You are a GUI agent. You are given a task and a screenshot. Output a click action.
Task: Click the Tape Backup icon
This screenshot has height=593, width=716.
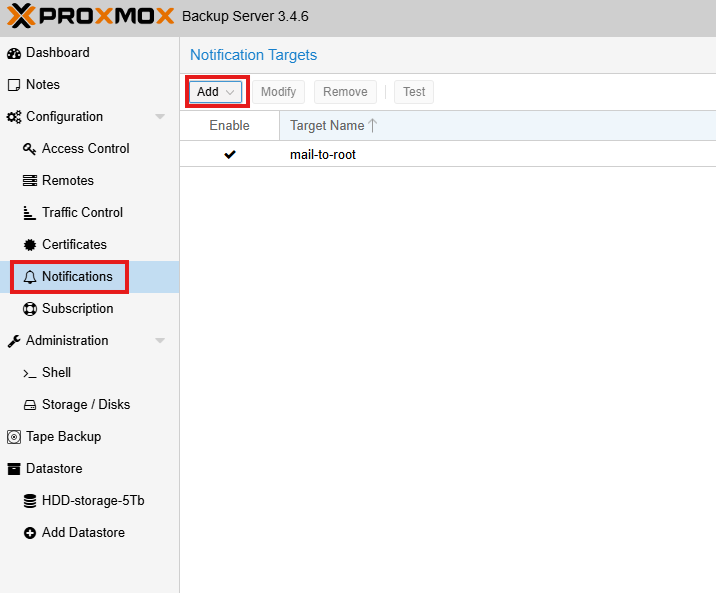[x=14, y=437]
